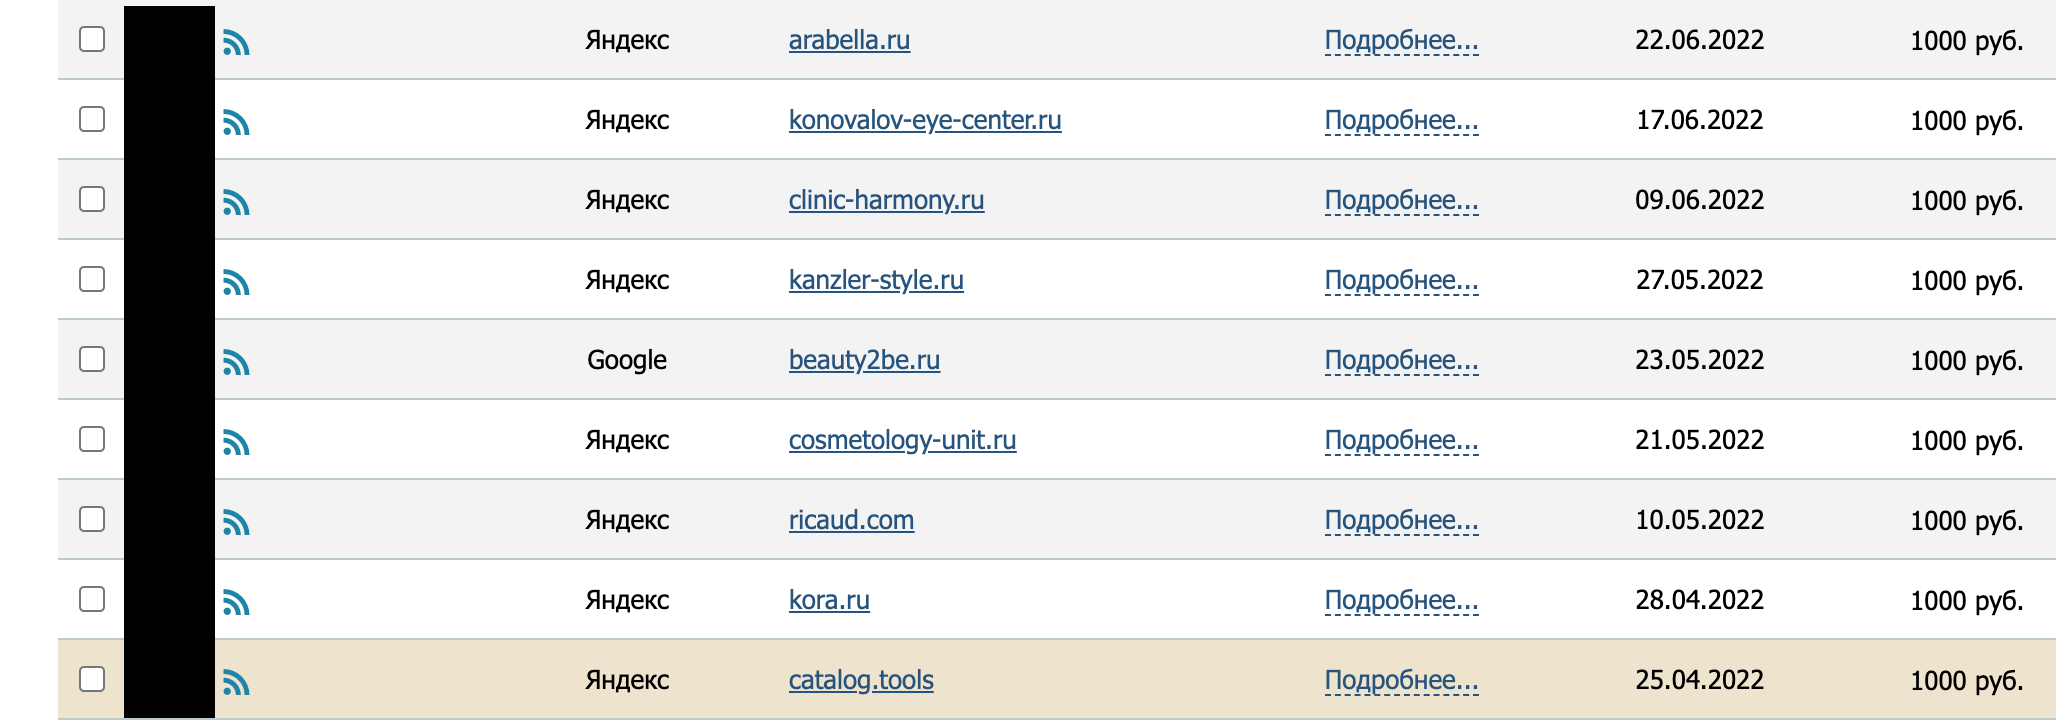The image size is (2056, 722).
Task: Select the beauty2be.ru row checkbox
Action: [92, 359]
